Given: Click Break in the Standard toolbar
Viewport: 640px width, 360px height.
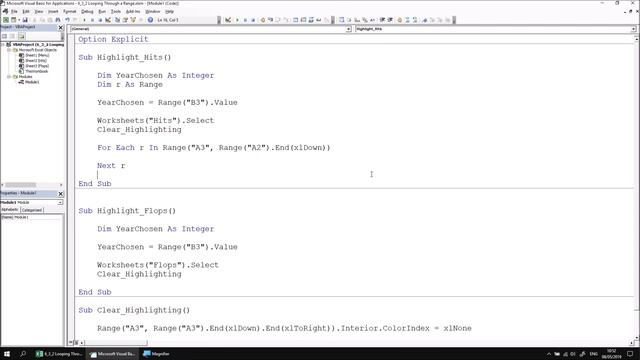Looking at the screenshot, I should 92,20.
